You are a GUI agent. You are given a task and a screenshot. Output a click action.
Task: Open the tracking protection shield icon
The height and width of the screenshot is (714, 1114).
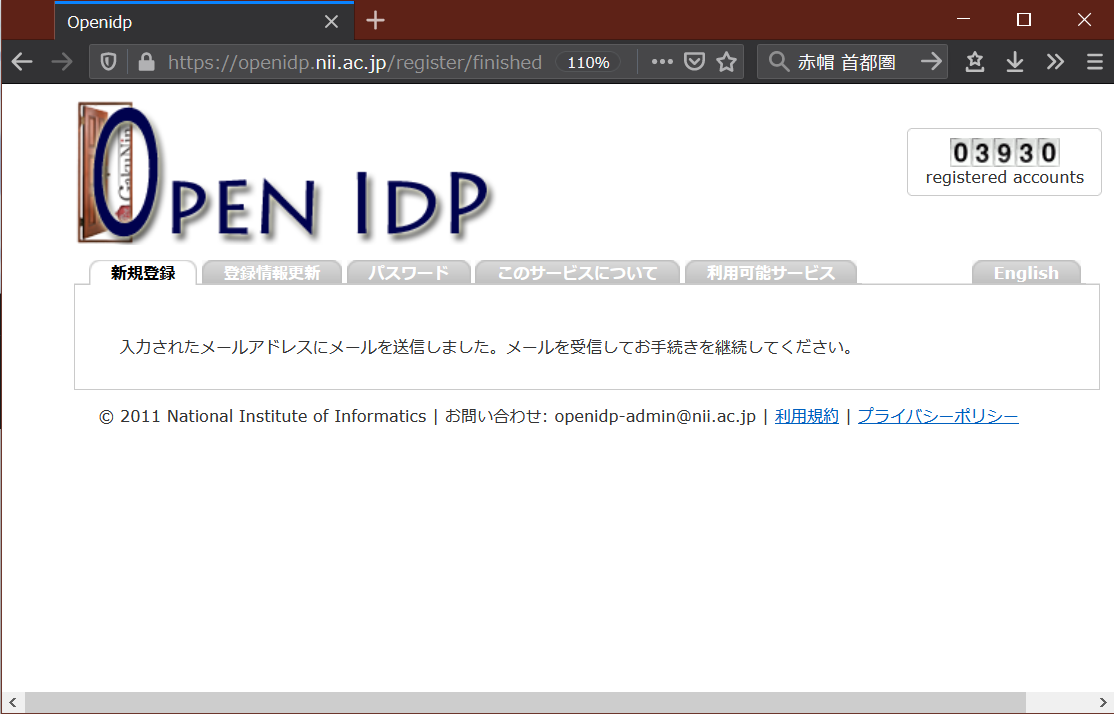(x=108, y=63)
